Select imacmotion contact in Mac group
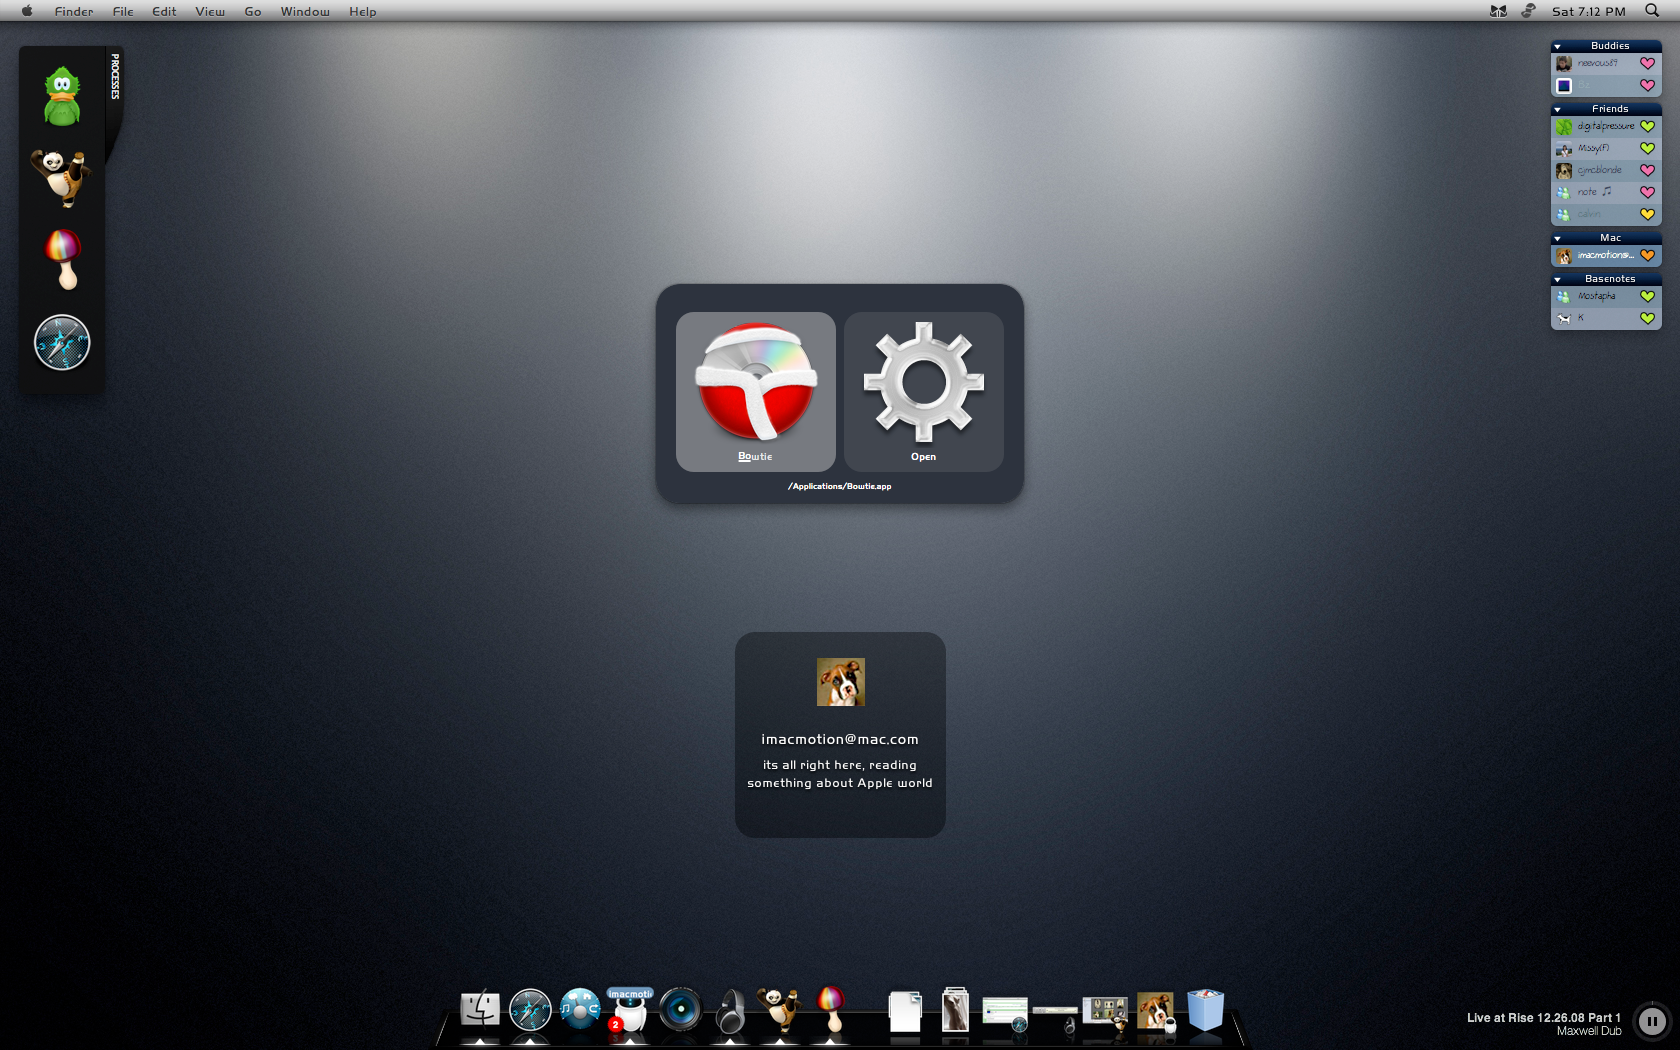 tap(1606, 255)
